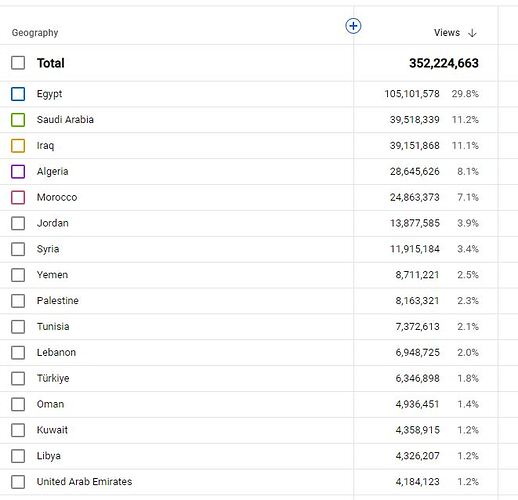The height and width of the screenshot is (500, 518).
Task: Check the Syria row checkbox
Action: coord(18,249)
